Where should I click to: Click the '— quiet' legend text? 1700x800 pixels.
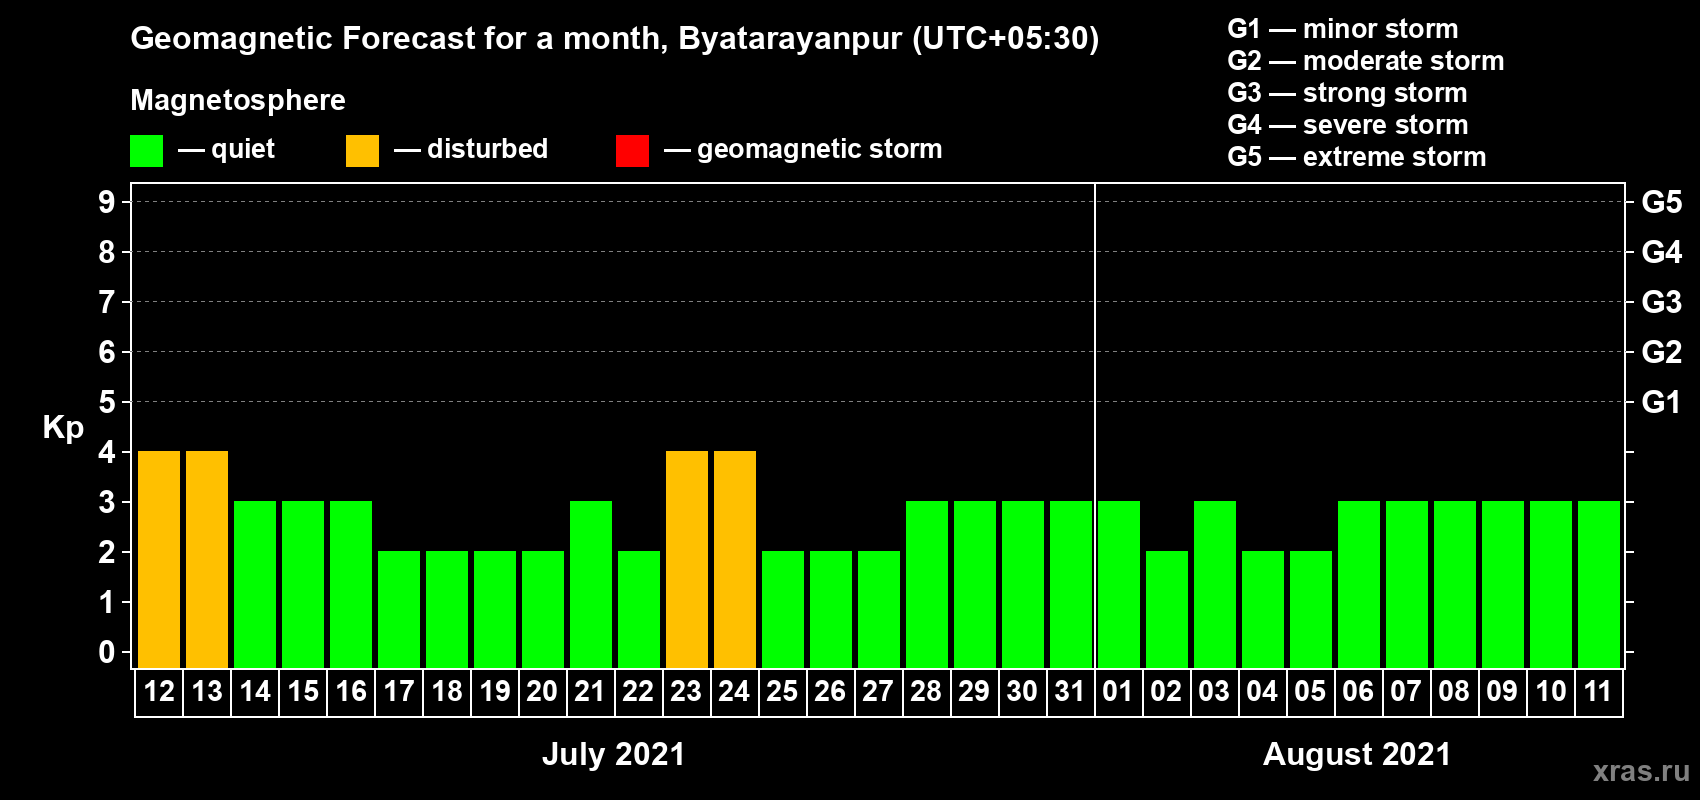[226, 149]
